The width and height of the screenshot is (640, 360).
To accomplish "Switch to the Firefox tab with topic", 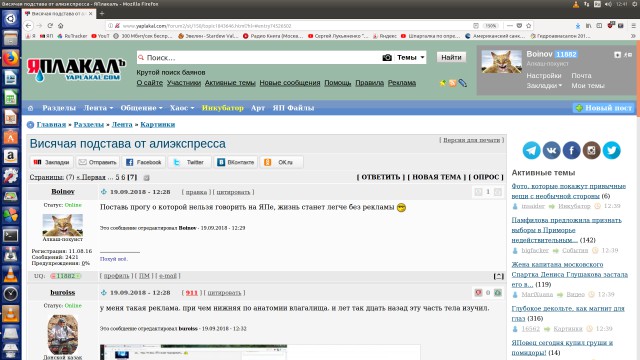I will coord(59,13).
